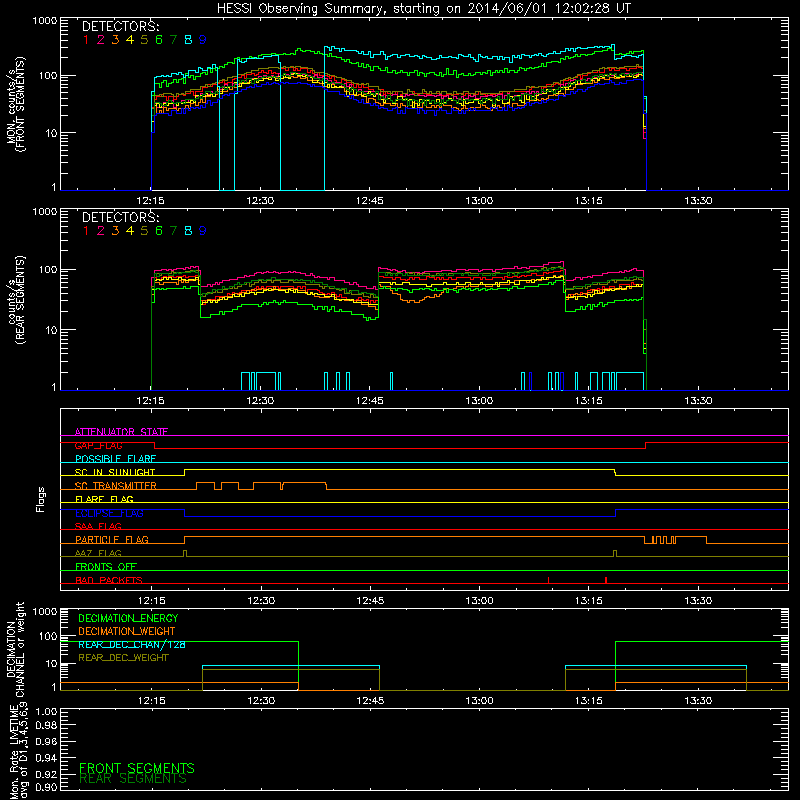Screen dimensions: 800x800
Task: Click the REAR_DEC_WEIGHT legend label
Action: click(123, 658)
